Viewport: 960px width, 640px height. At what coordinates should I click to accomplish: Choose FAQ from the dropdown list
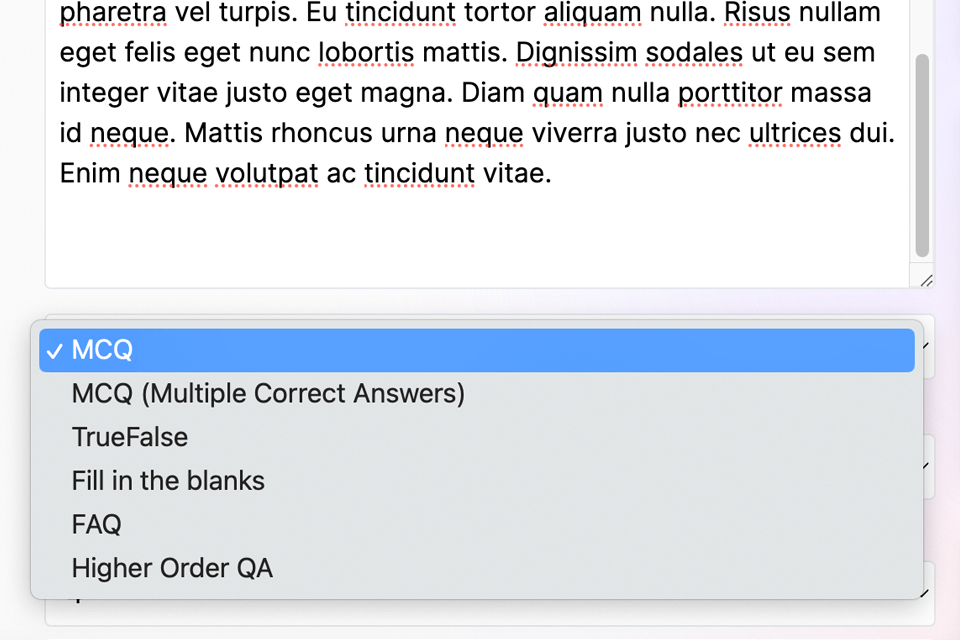pyautogui.click(x=96, y=524)
